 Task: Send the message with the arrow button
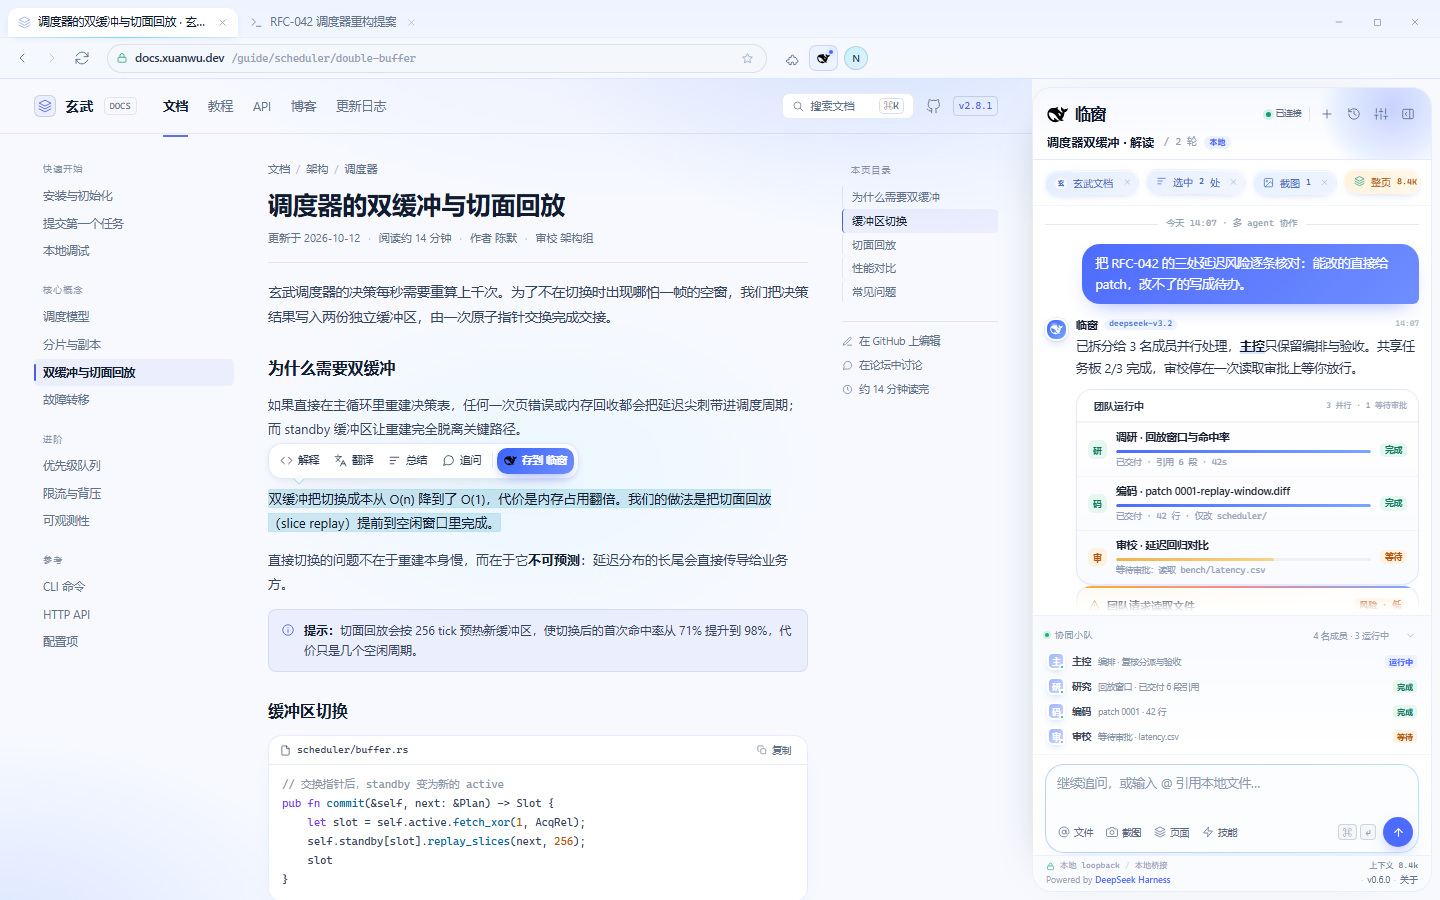[x=1398, y=832]
